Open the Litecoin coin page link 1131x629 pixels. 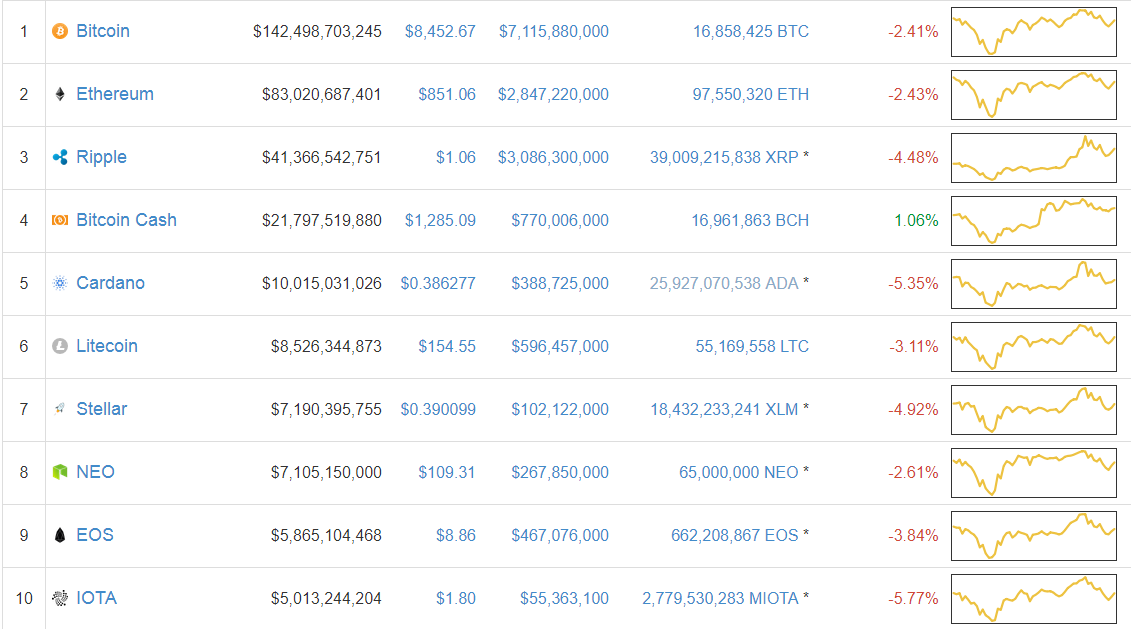pyautogui.click(x=107, y=346)
